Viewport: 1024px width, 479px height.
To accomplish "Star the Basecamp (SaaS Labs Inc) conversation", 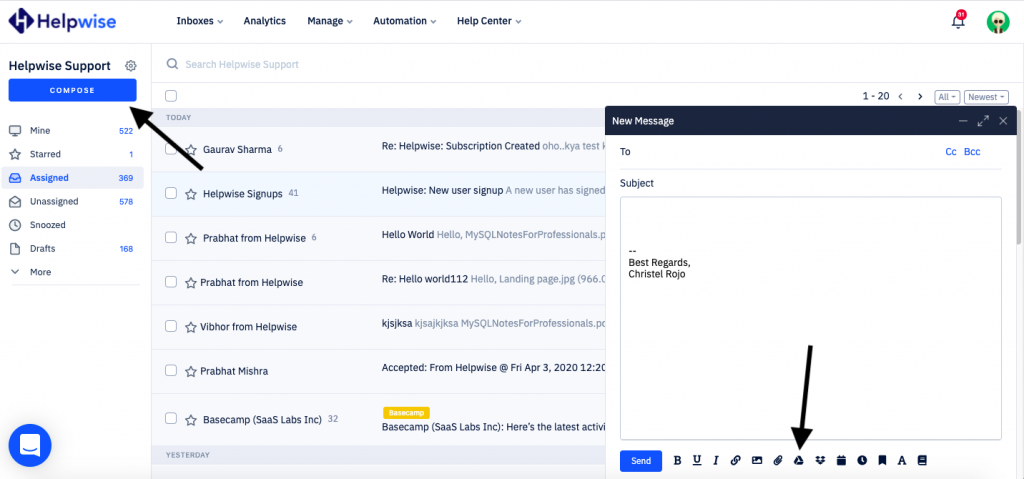I will [x=191, y=420].
